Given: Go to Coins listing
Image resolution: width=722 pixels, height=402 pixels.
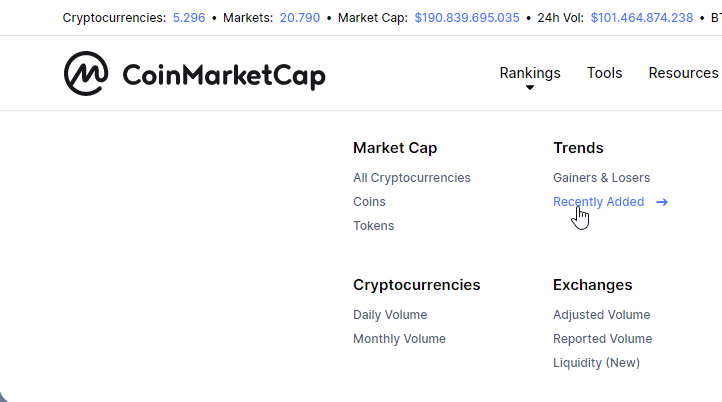Looking at the screenshot, I should (x=369, y=202).
